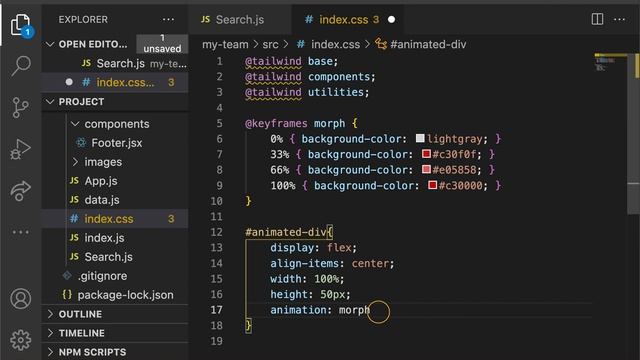Click the .gitignore file icon
The image size is (640, 360).
67,276
